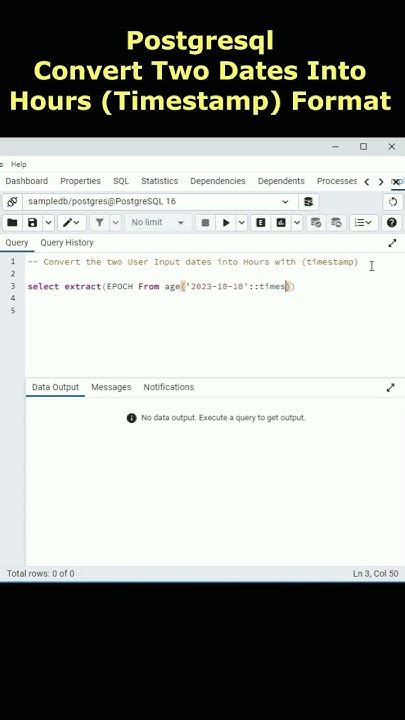The height and width of the screenshot is (720, 405).
Task: Click the Explain query icon
Action: click(x=260, y=223)
